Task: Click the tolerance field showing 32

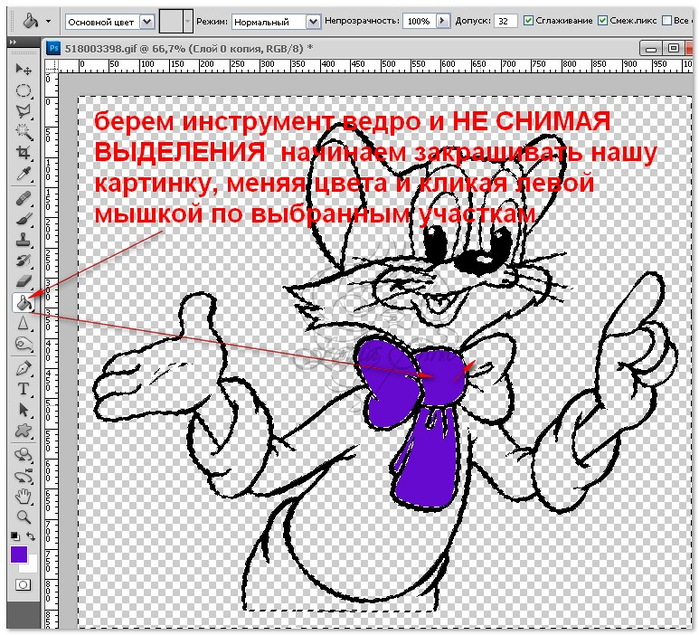Action: [505, 21]
